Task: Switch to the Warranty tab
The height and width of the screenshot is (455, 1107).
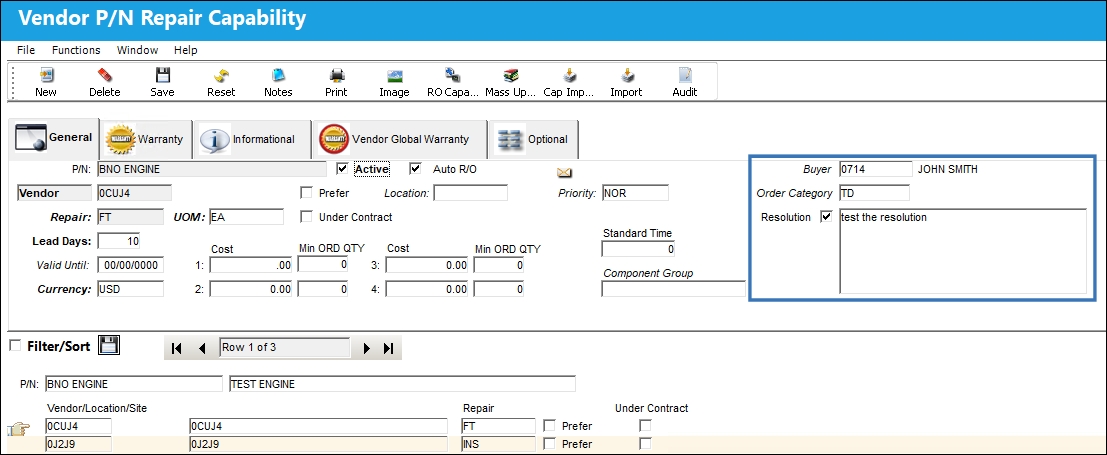Action: click(x=146, y=139)
